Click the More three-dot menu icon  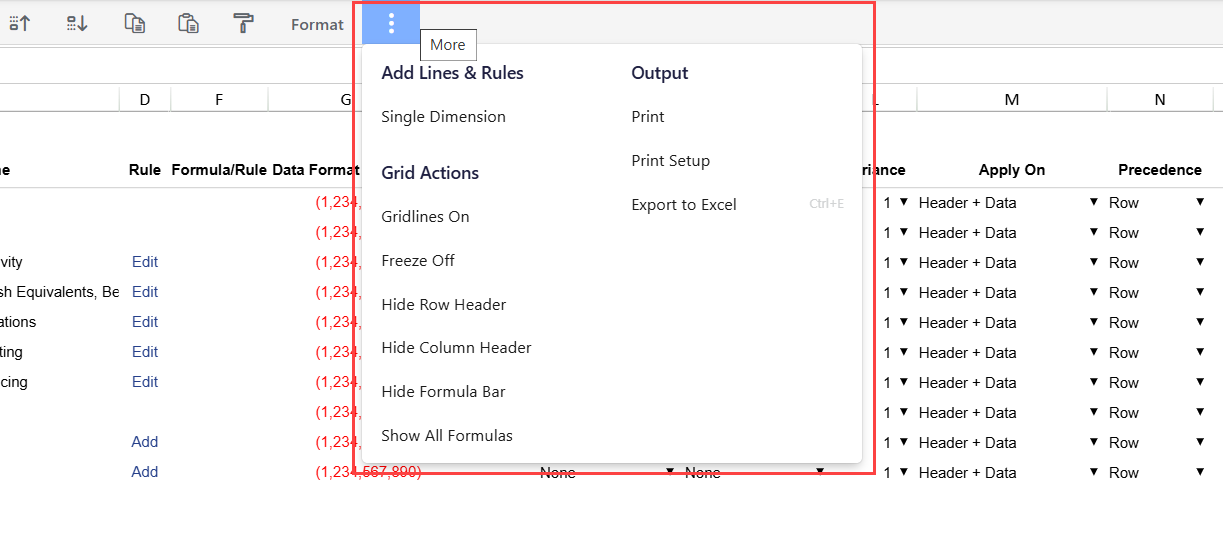click(x=391, y=24)
